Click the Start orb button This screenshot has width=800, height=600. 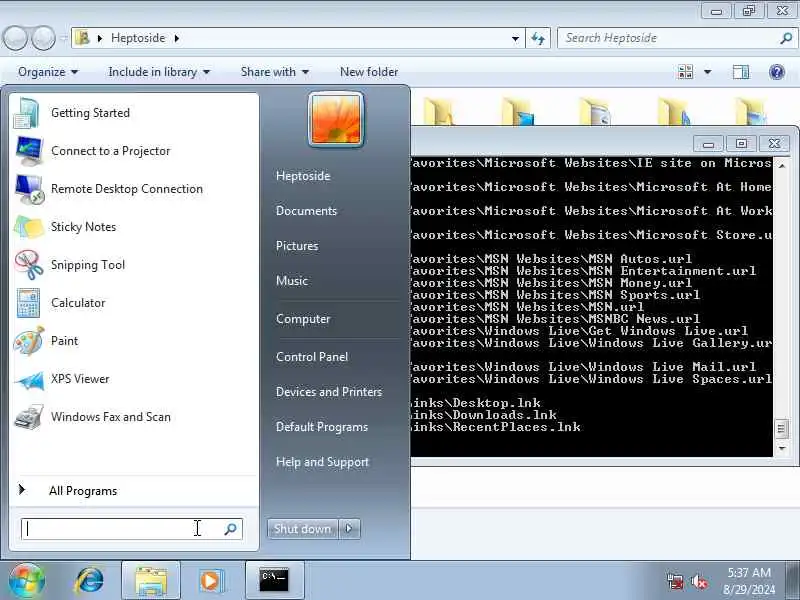pyautogui.click(x=26, y=580)
